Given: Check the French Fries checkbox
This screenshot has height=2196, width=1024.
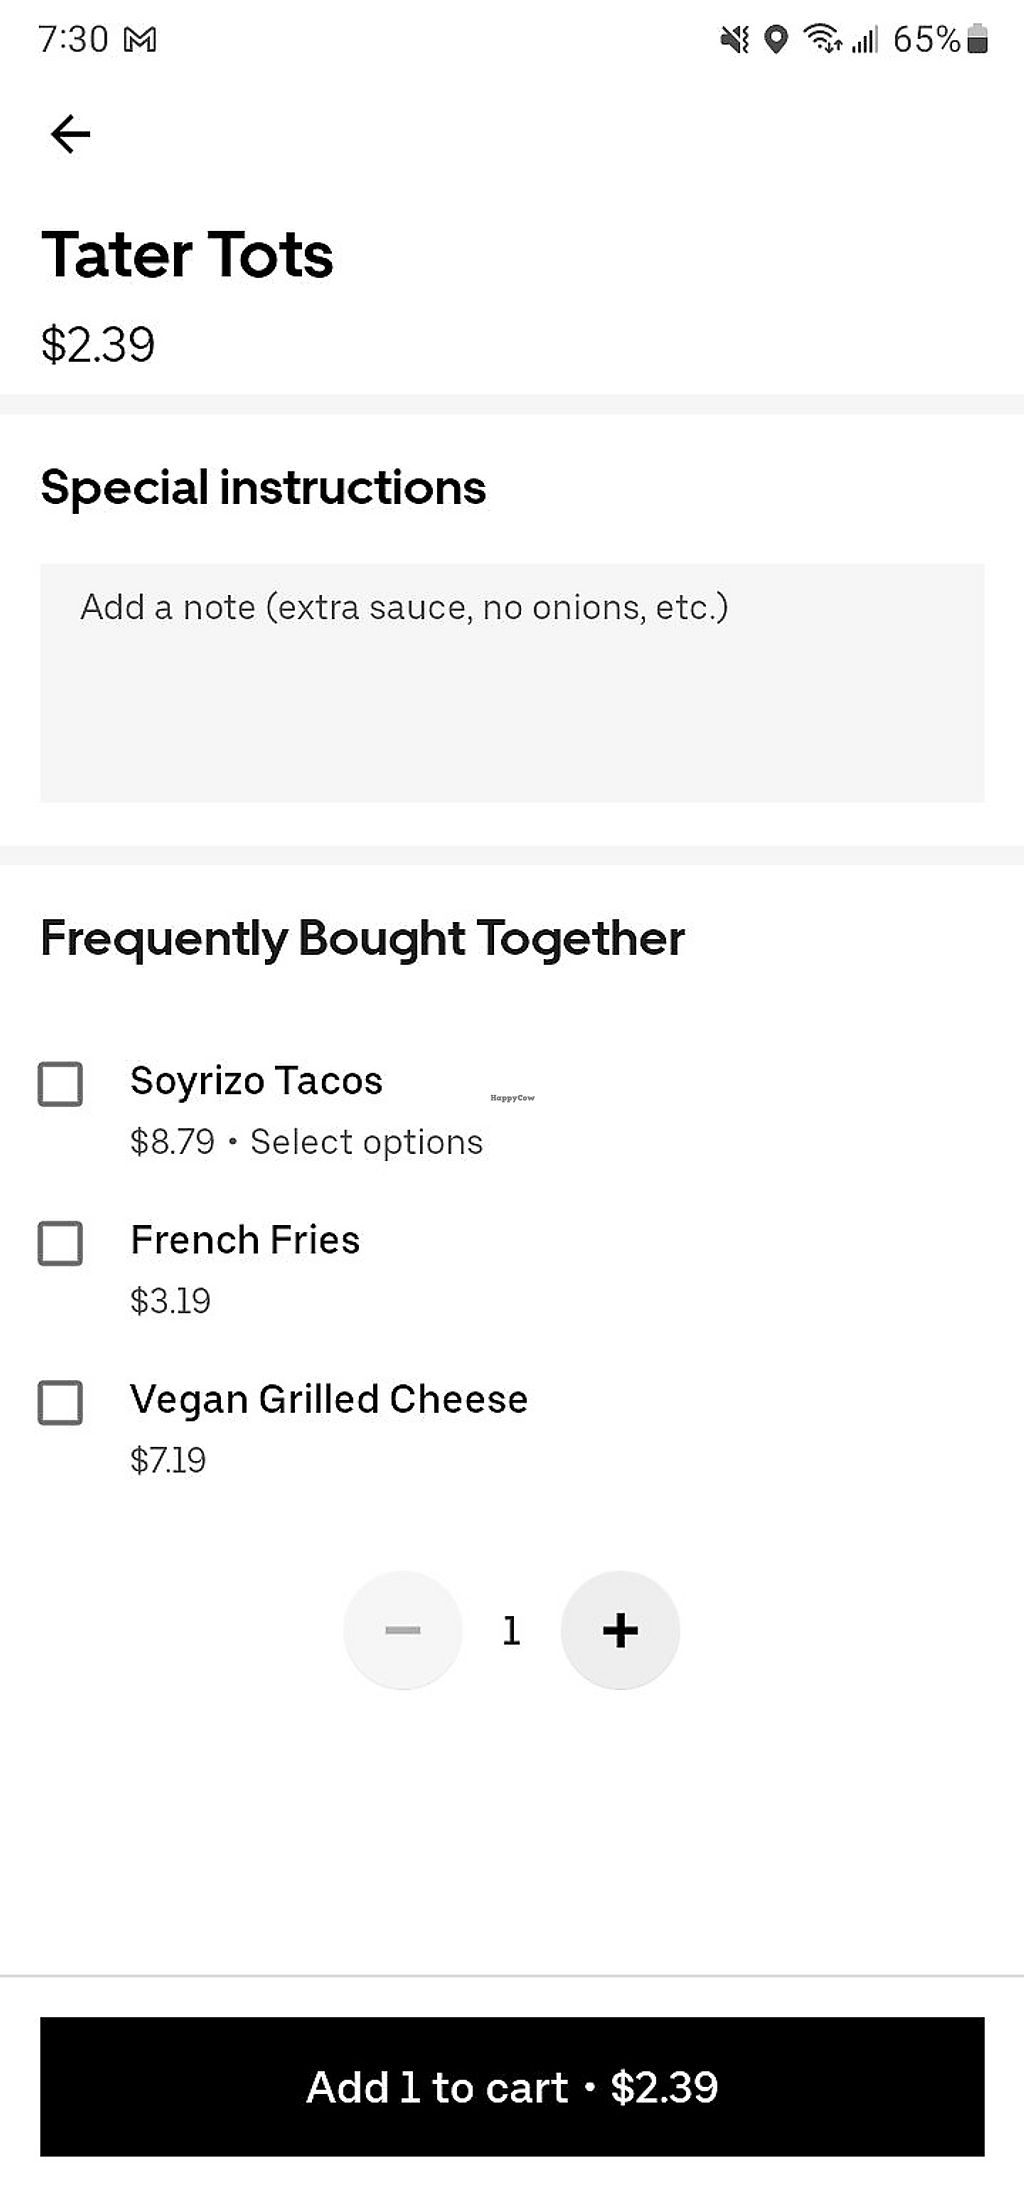Looking at the screenshot, I should coord(60,1243).
